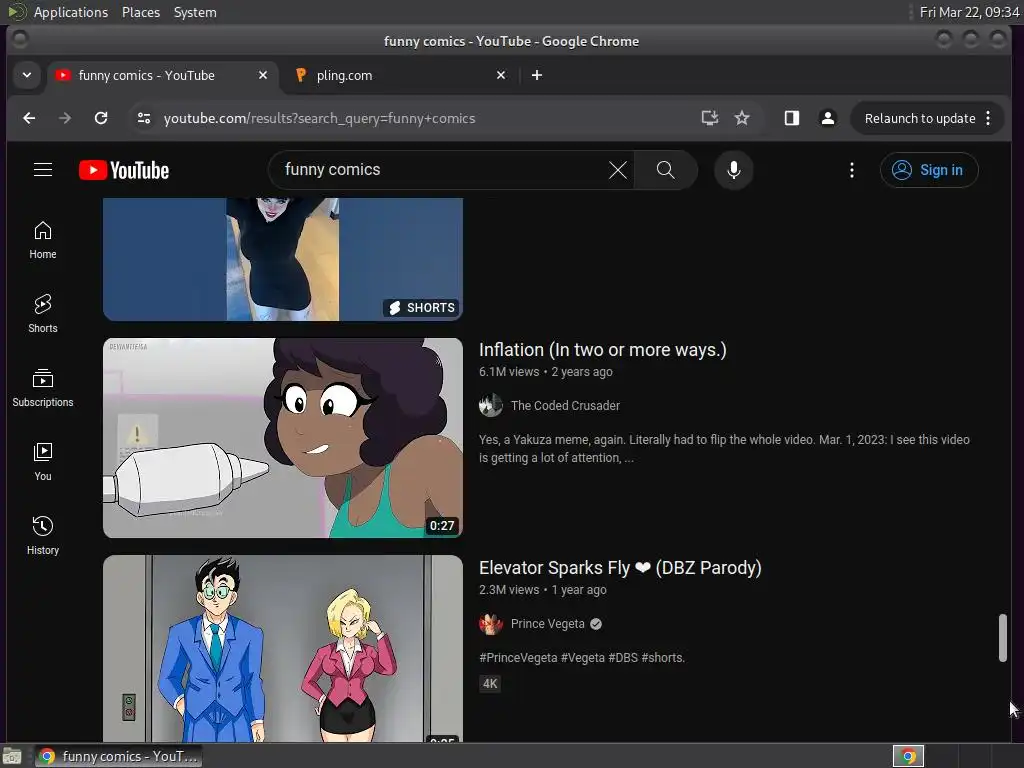Open the Inflation video thumbnail
Screen dimensions: 1024x768
click(283, 438)
